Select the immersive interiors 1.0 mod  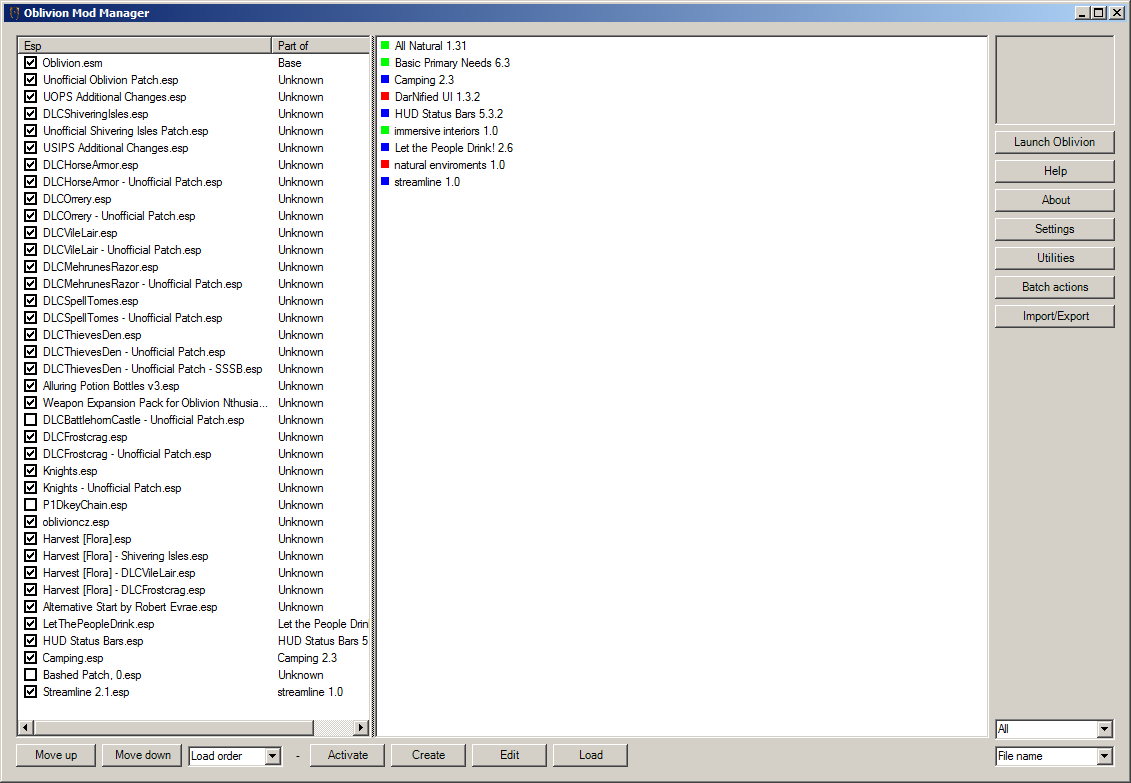click(x=446, y=130)
